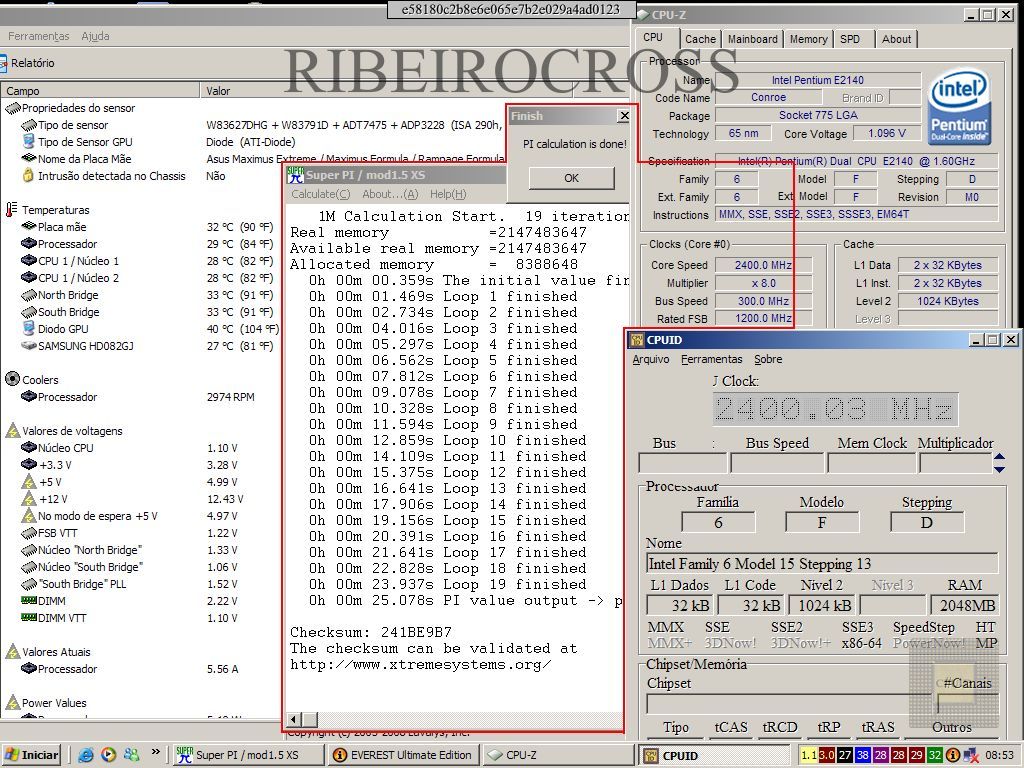Click the 2048MB RAM value in CPUID
This screenshot has height=768, width=1024.
(965, 605)
